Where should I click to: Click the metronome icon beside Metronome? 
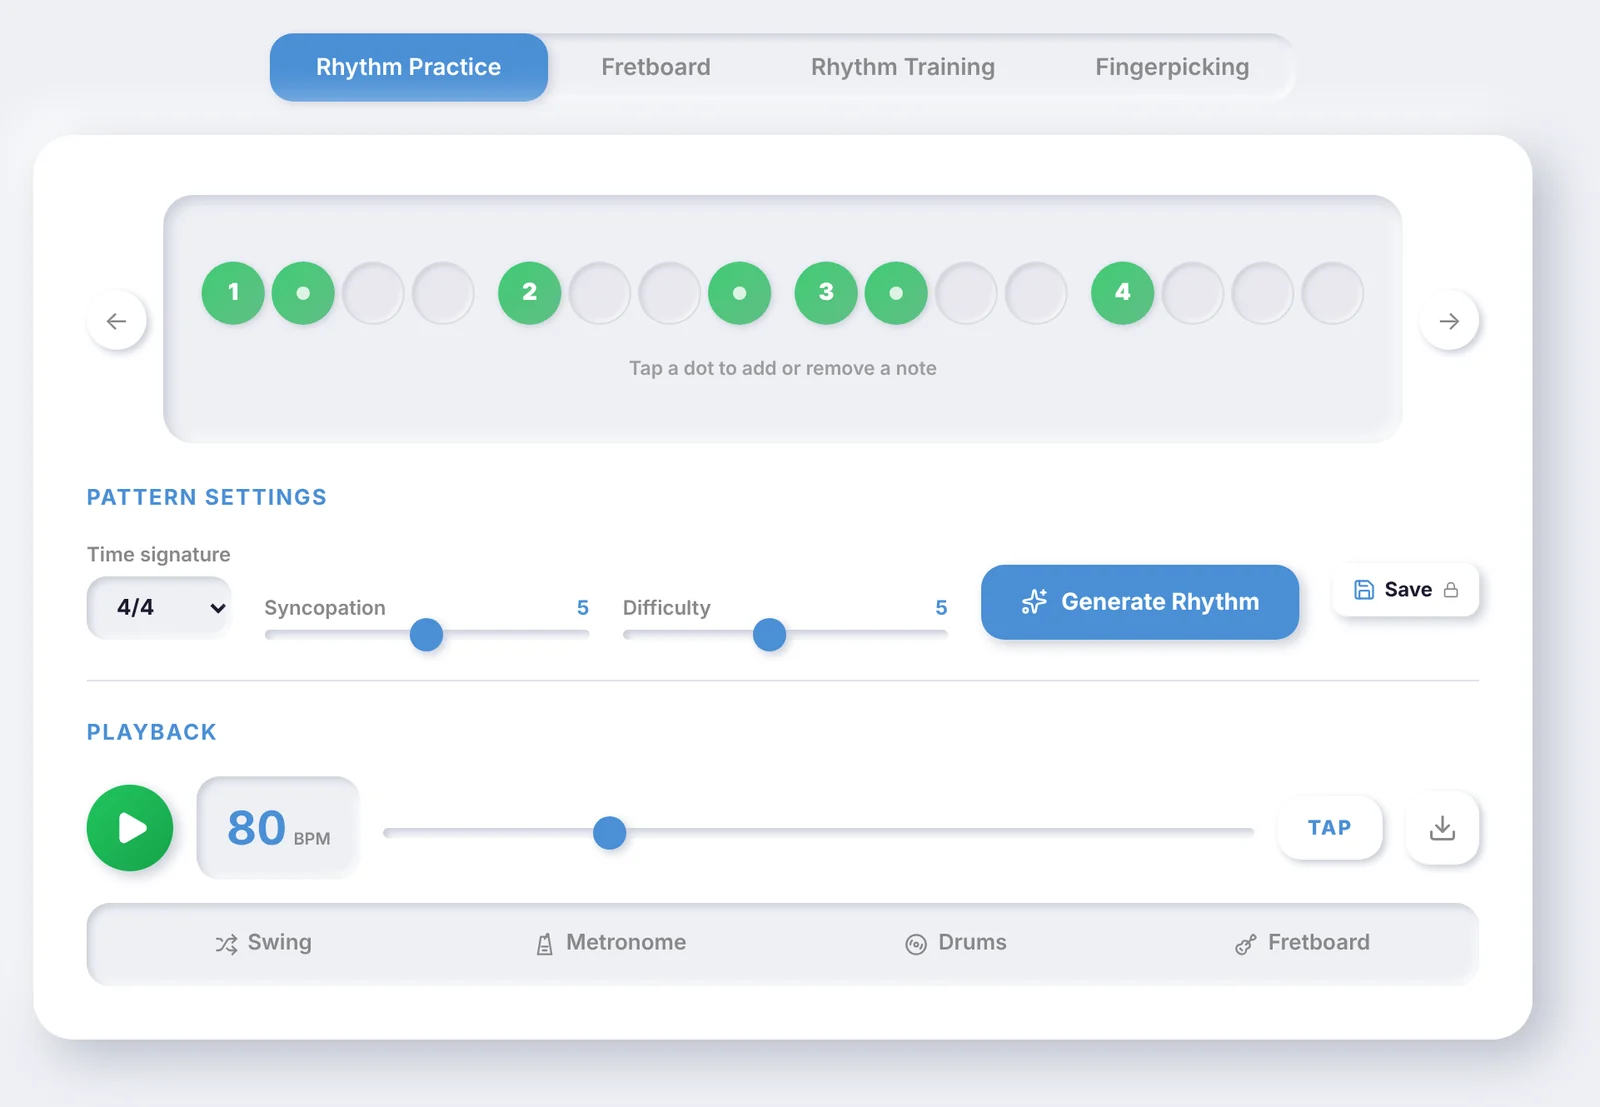(544, 944)
